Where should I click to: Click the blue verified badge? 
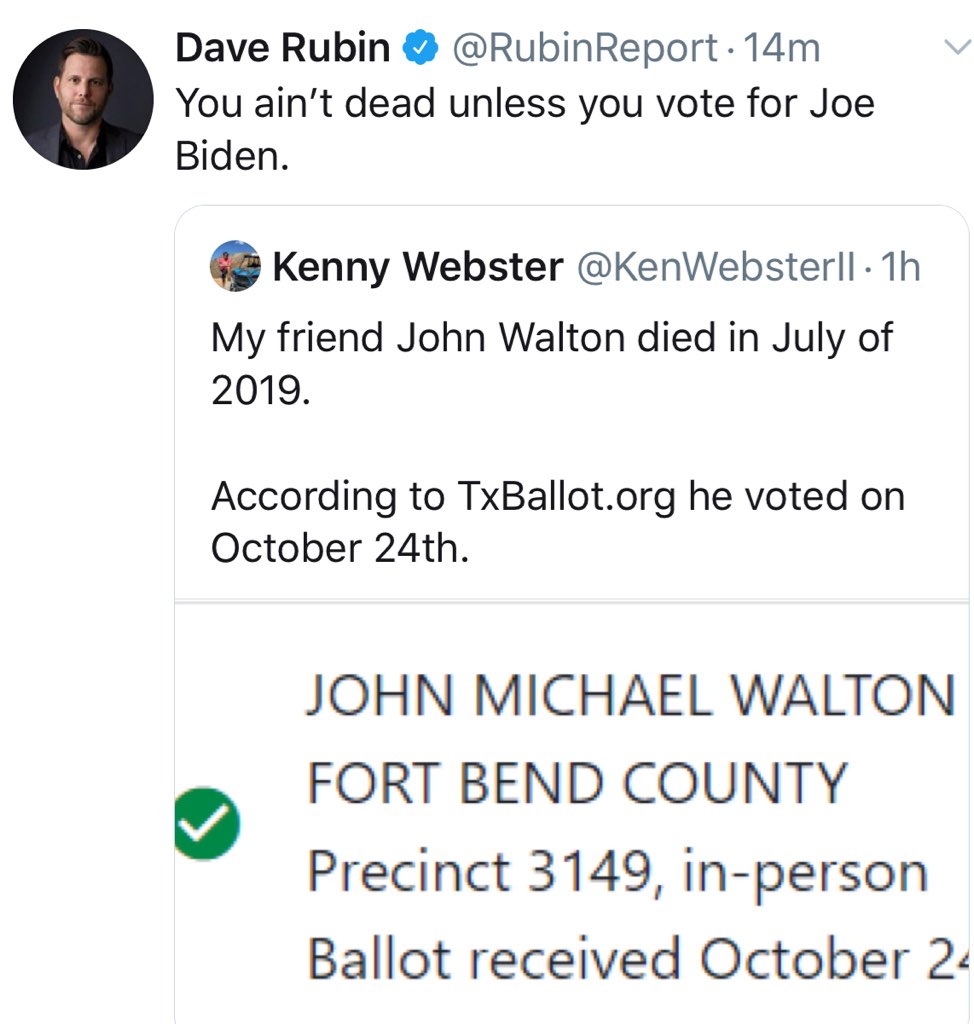(420, 47)
